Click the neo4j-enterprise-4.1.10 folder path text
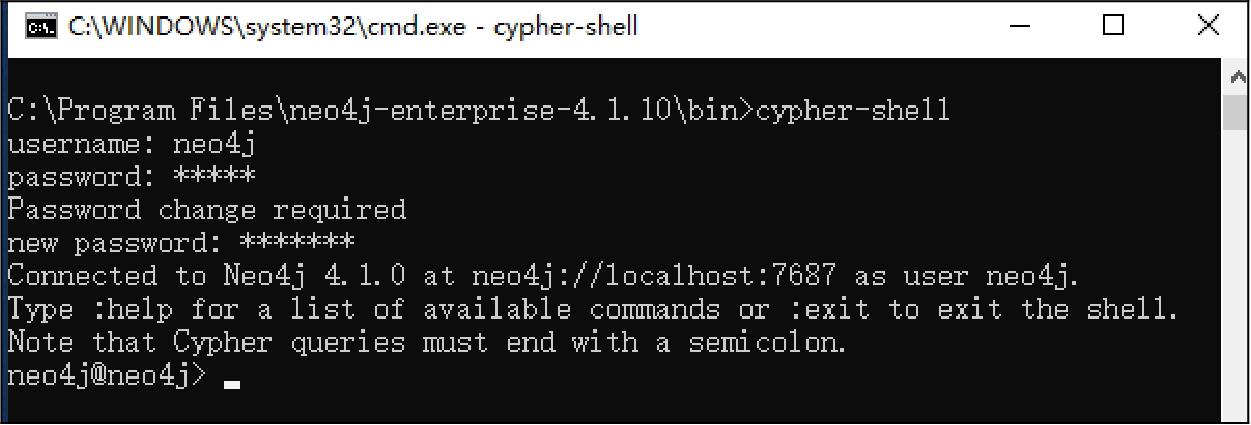The width and height of the screenshot is (1251, 425). [x=482, y=111]
